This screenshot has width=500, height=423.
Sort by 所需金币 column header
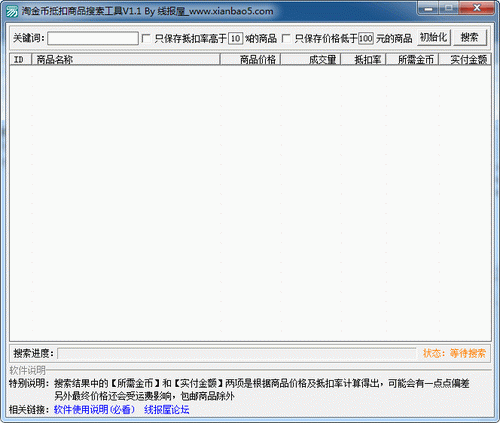pos(412,59)
